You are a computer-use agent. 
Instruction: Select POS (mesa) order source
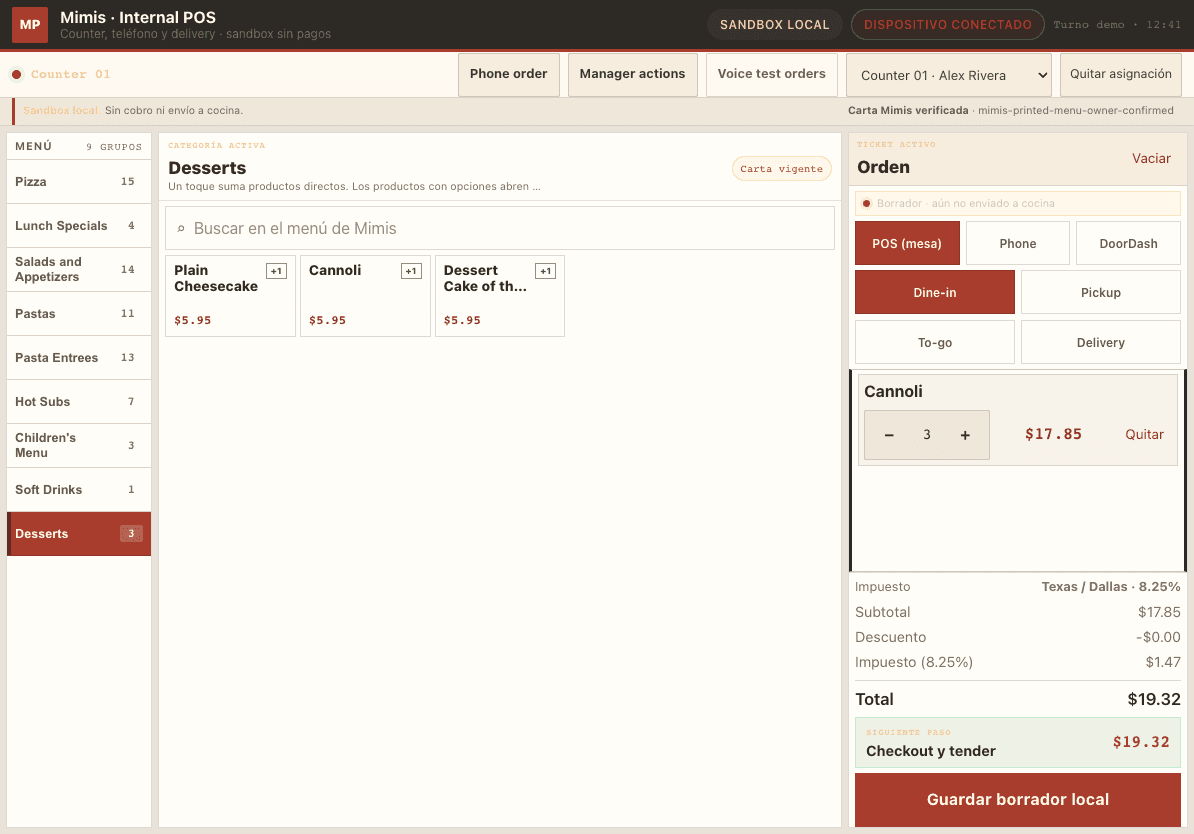907,243
